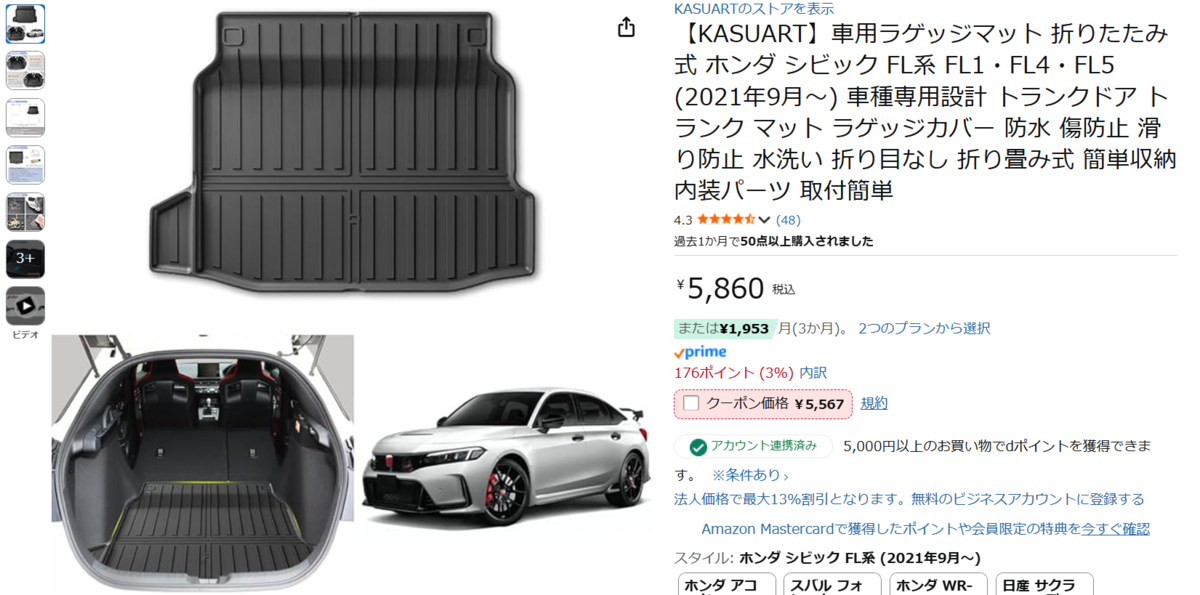
Task: Select the second product thumbnail
Action: [25, 70]
